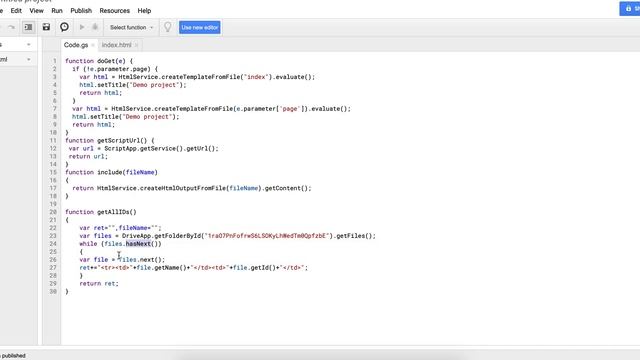Expand the html file's dropdown arrow in sidebar
The height and width of the screenshot is (360, 640).
[29, 59]
